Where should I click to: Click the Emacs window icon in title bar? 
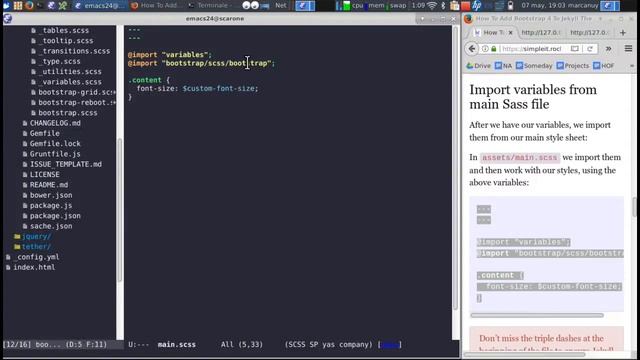[7, 19]
